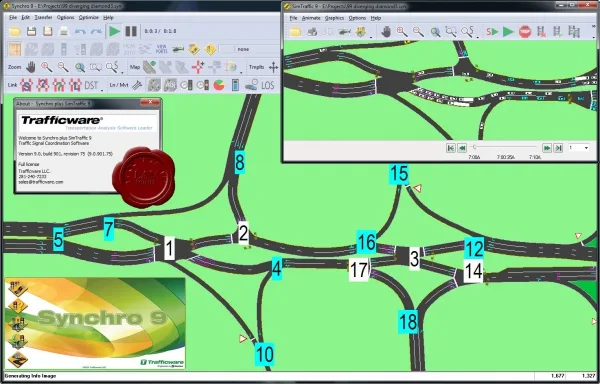600x384 pixels.
Task: Select the pan hand tool in Synchro Zoom toolbar
Action: coord(31,67)
